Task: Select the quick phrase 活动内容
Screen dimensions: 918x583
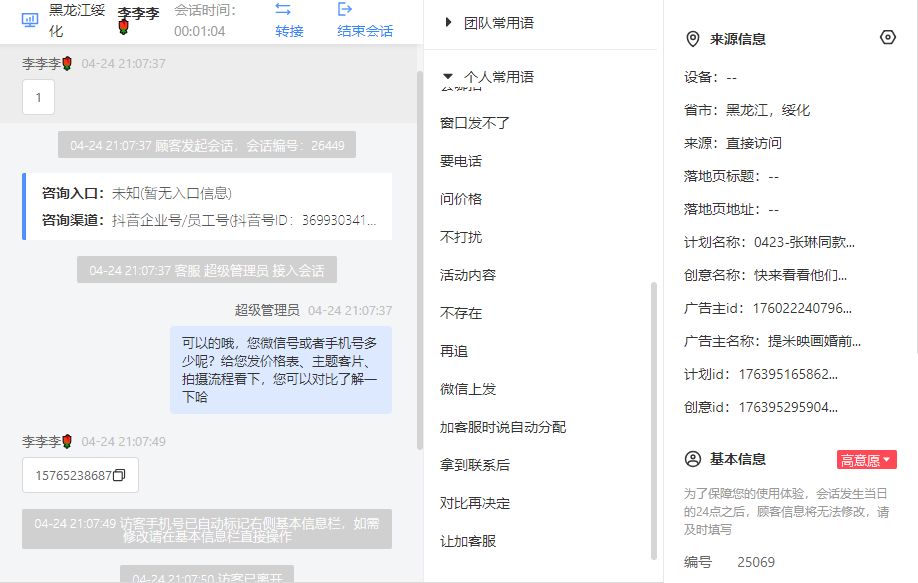Action: point(468,276)
